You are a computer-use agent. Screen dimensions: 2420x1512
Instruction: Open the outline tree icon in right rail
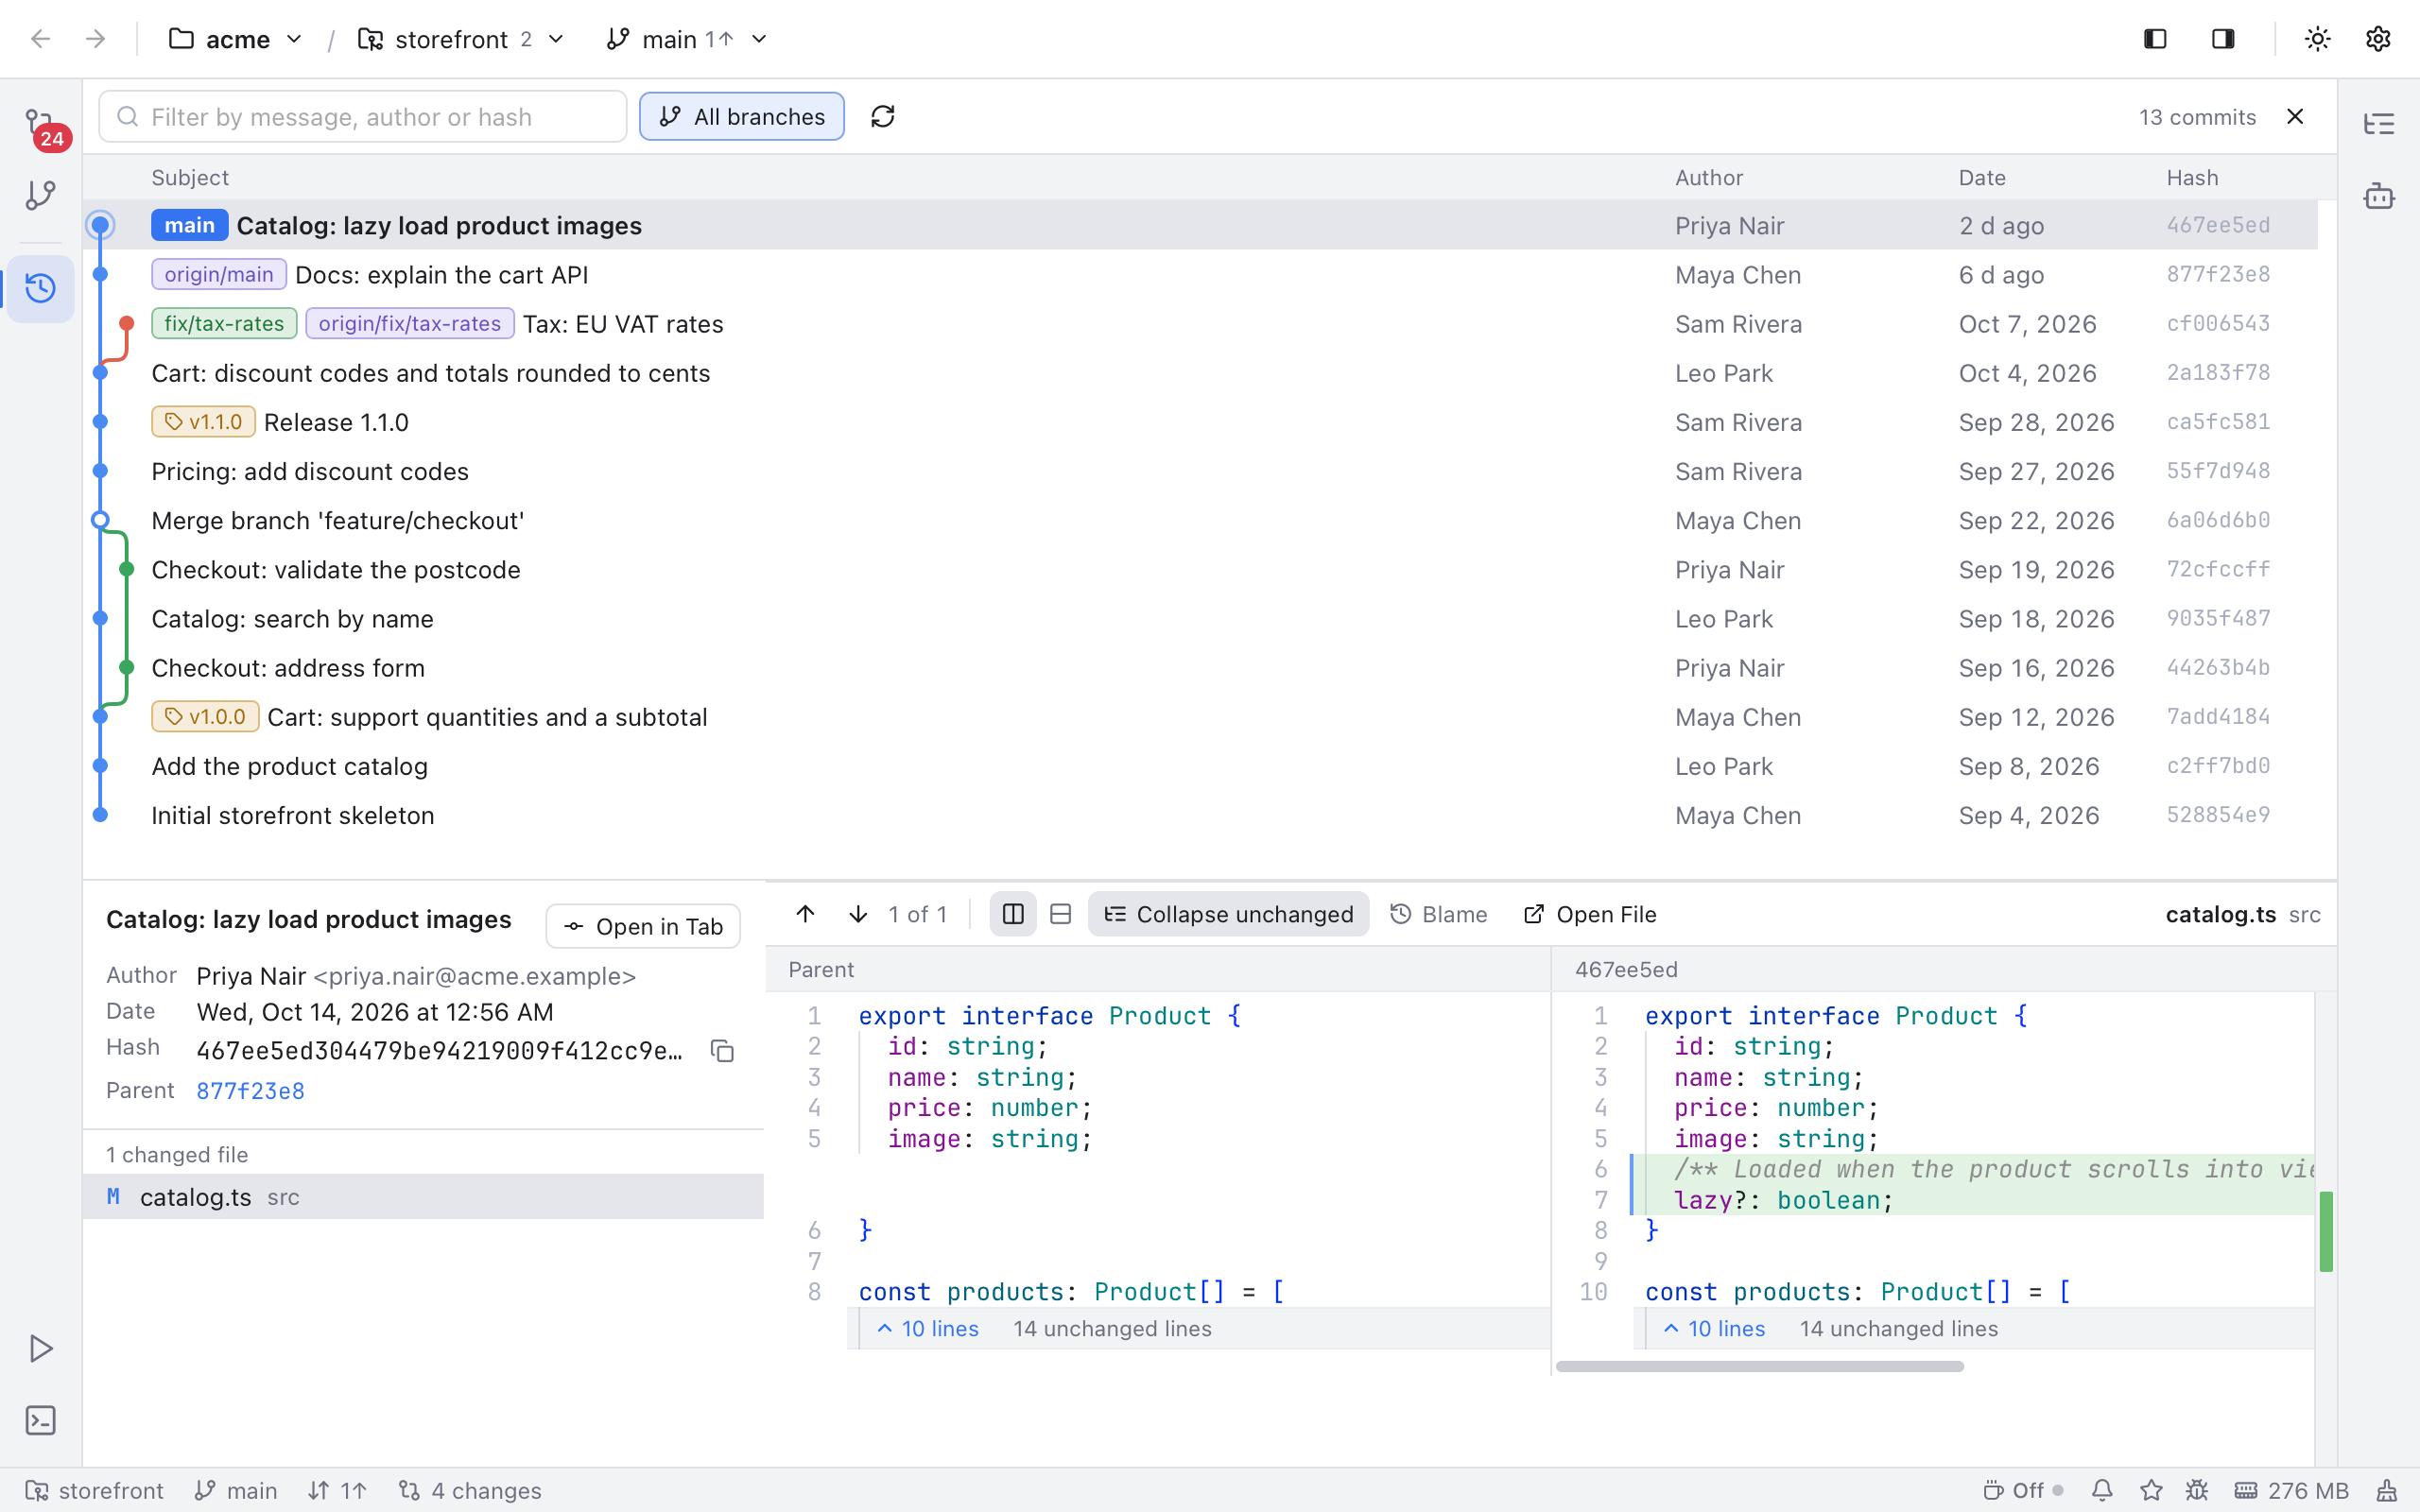2379,125
